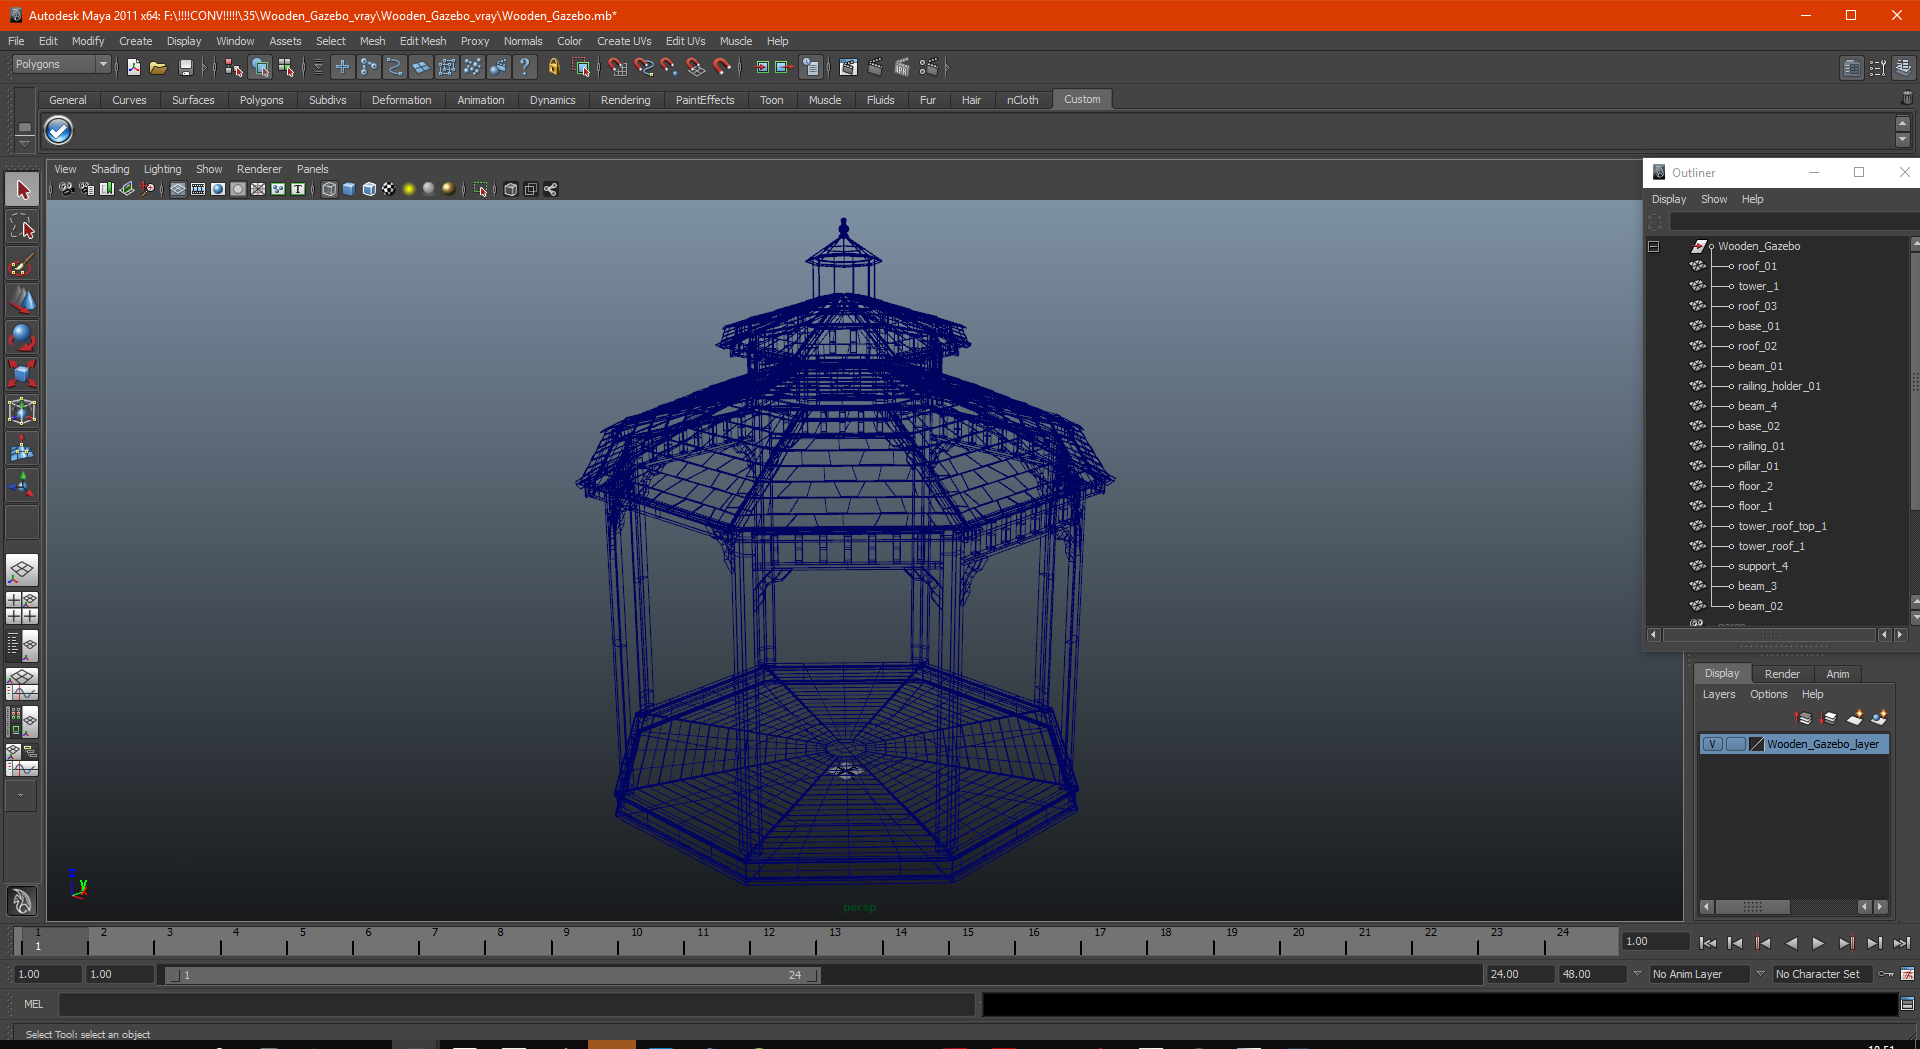This screenshot has height=1049, width=1920.
Task: Go to end of playback range
Action: [1901, 943]
